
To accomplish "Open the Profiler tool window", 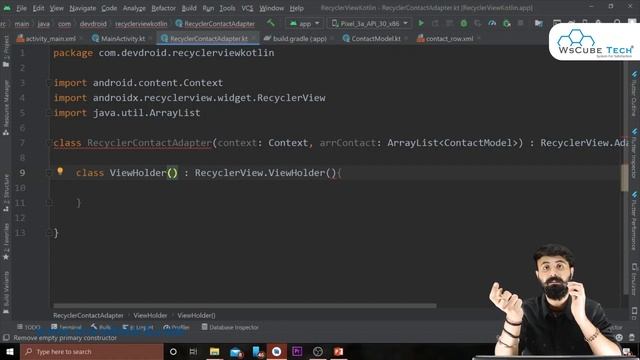I will tap(176, 327).
